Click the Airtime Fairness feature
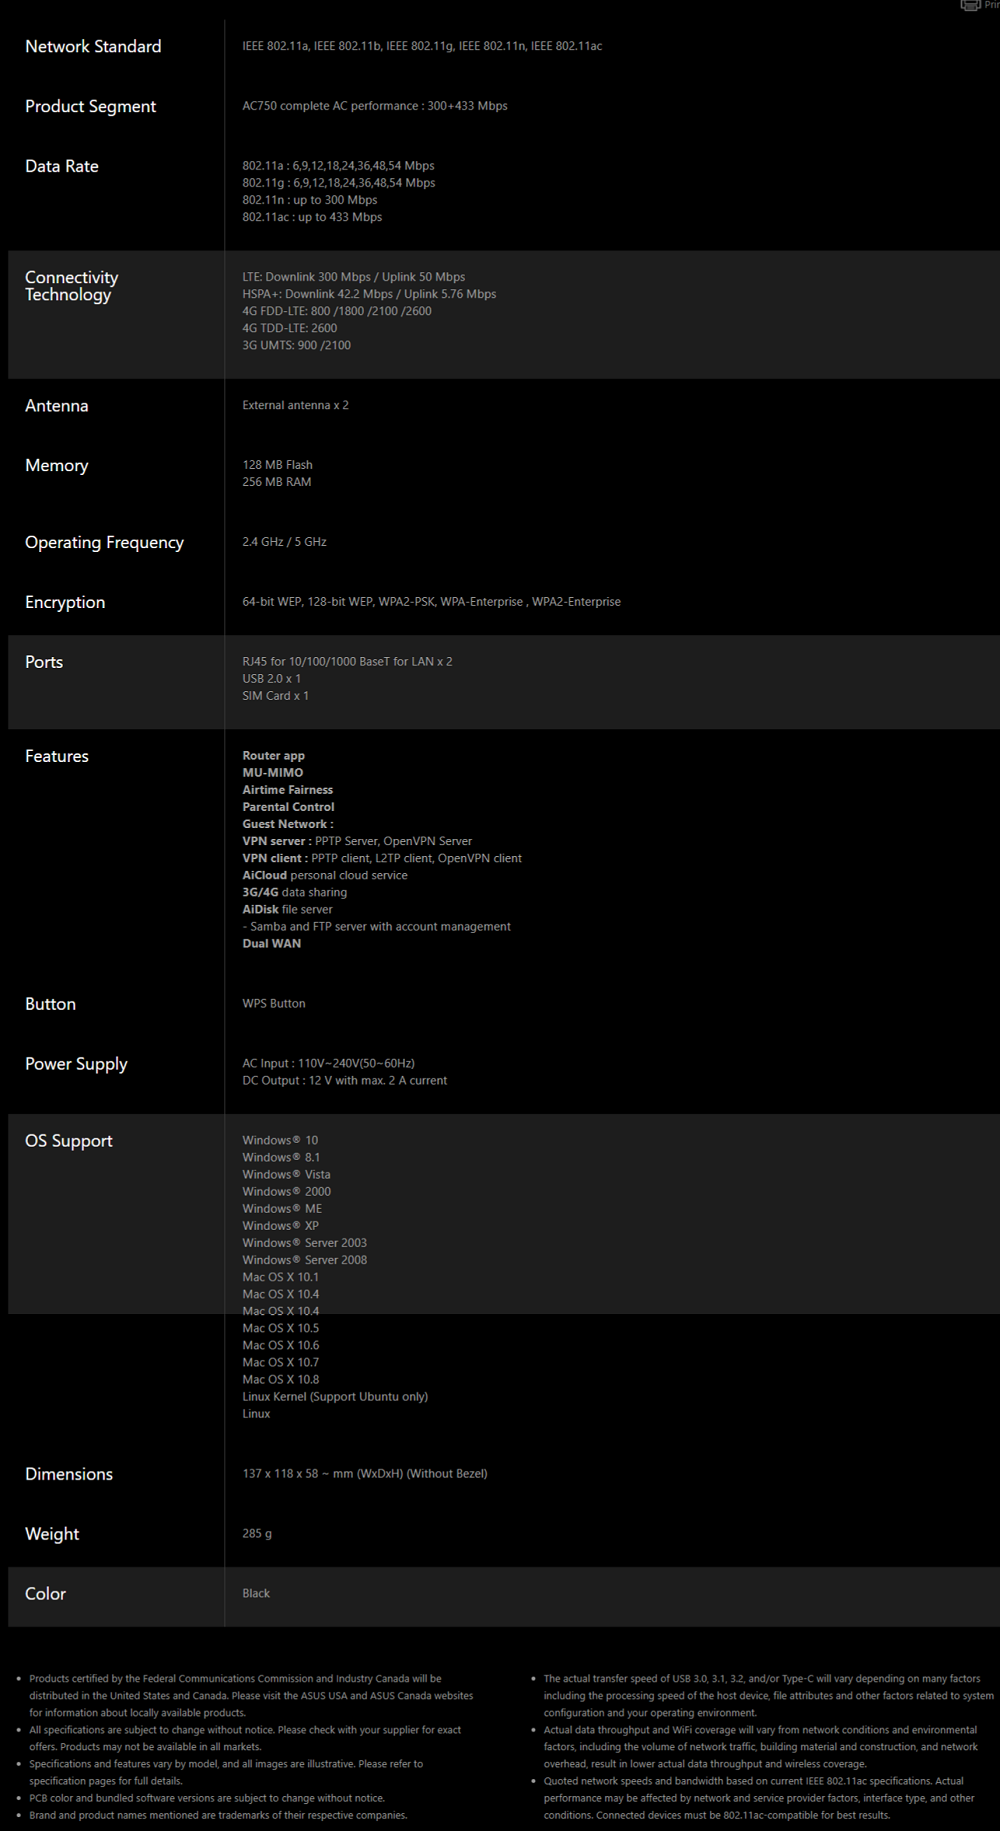Image resolution: width=1000 pixels, height=1831 pixels. tap(287, 789)
